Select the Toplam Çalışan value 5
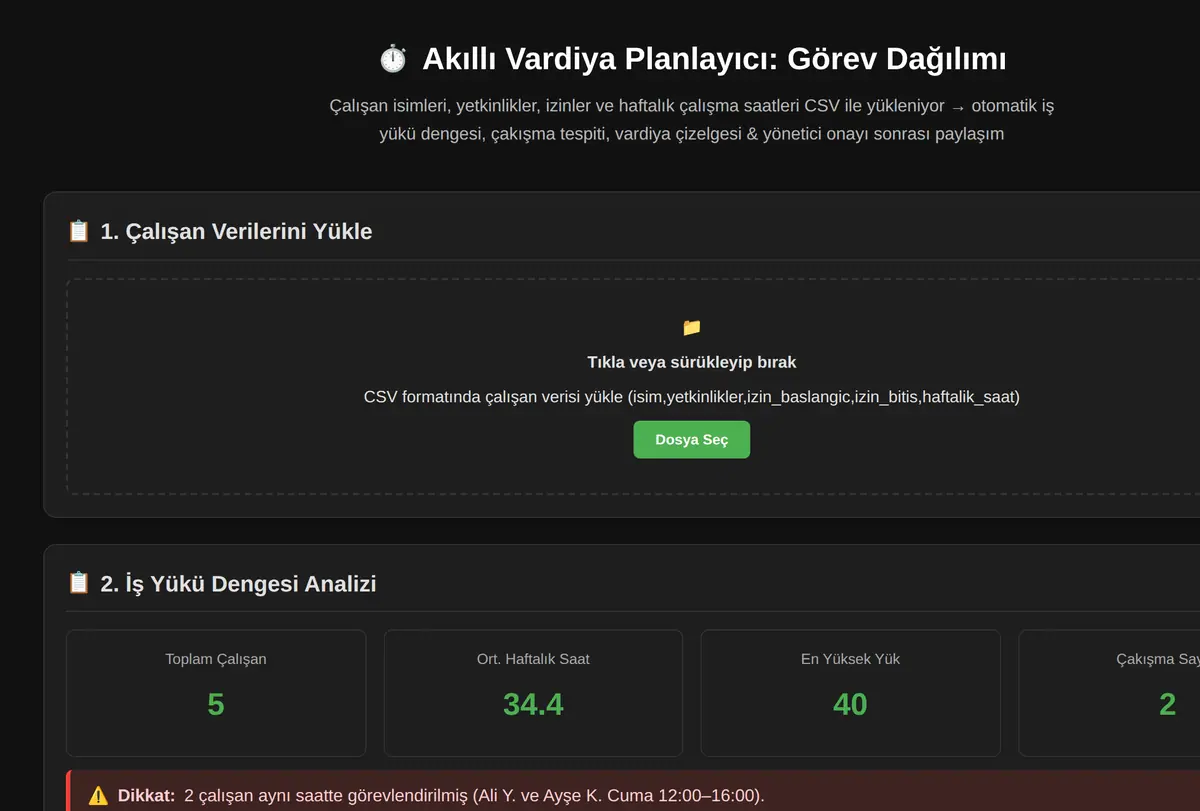 [x=216, y=704]
